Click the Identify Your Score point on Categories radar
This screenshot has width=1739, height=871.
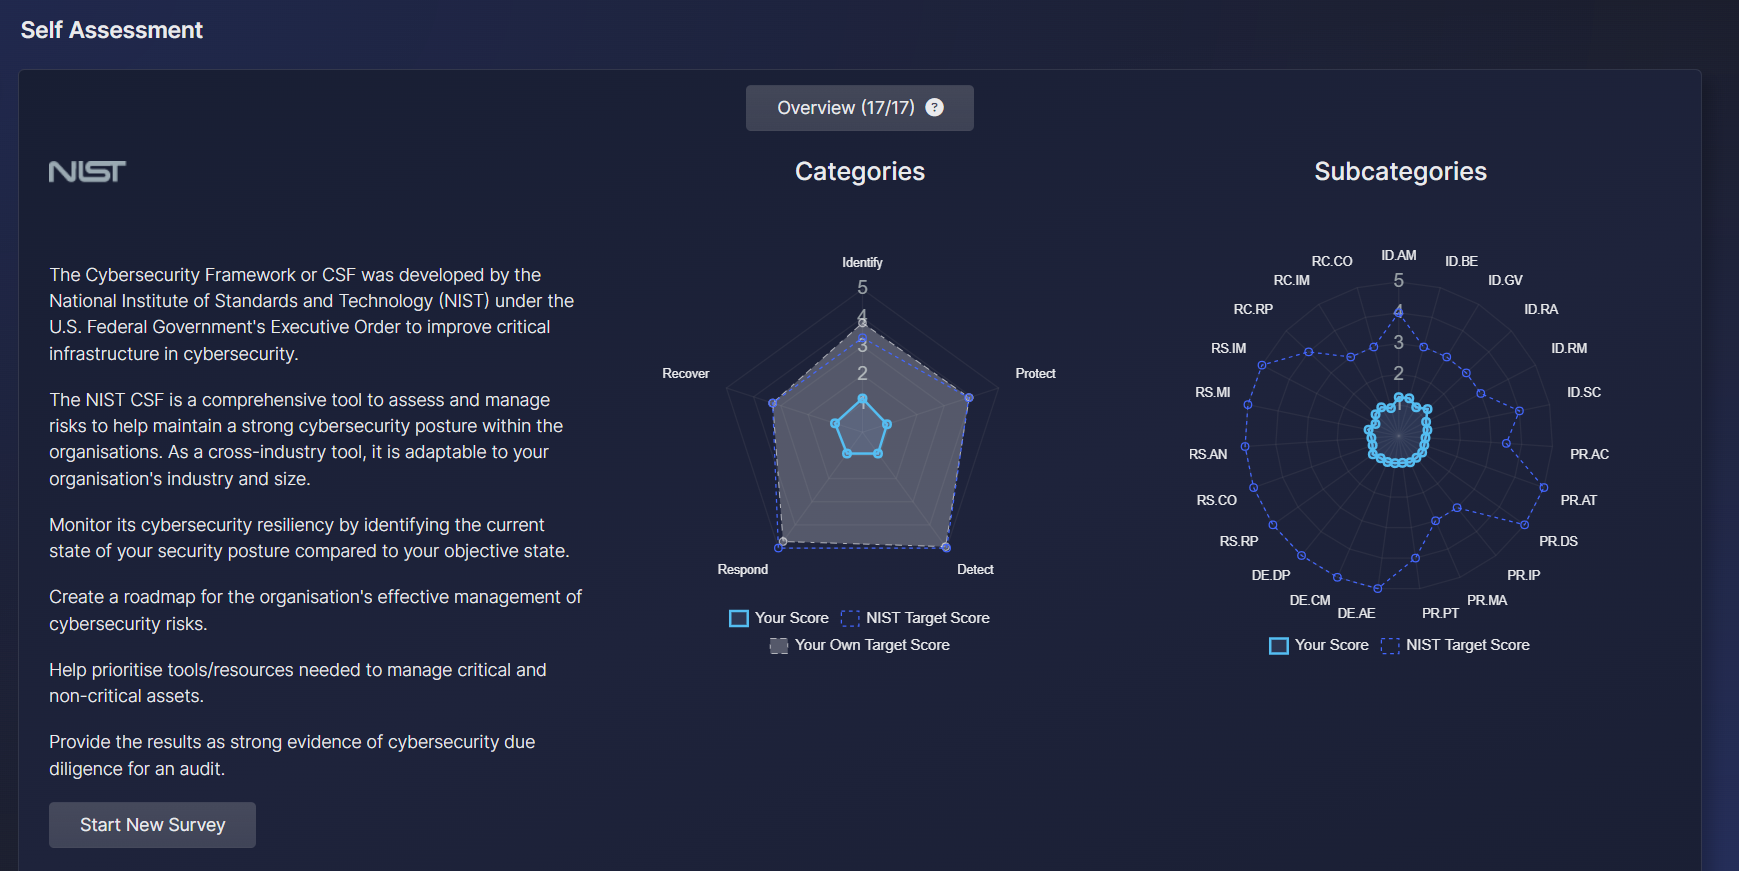coord(862,398)
